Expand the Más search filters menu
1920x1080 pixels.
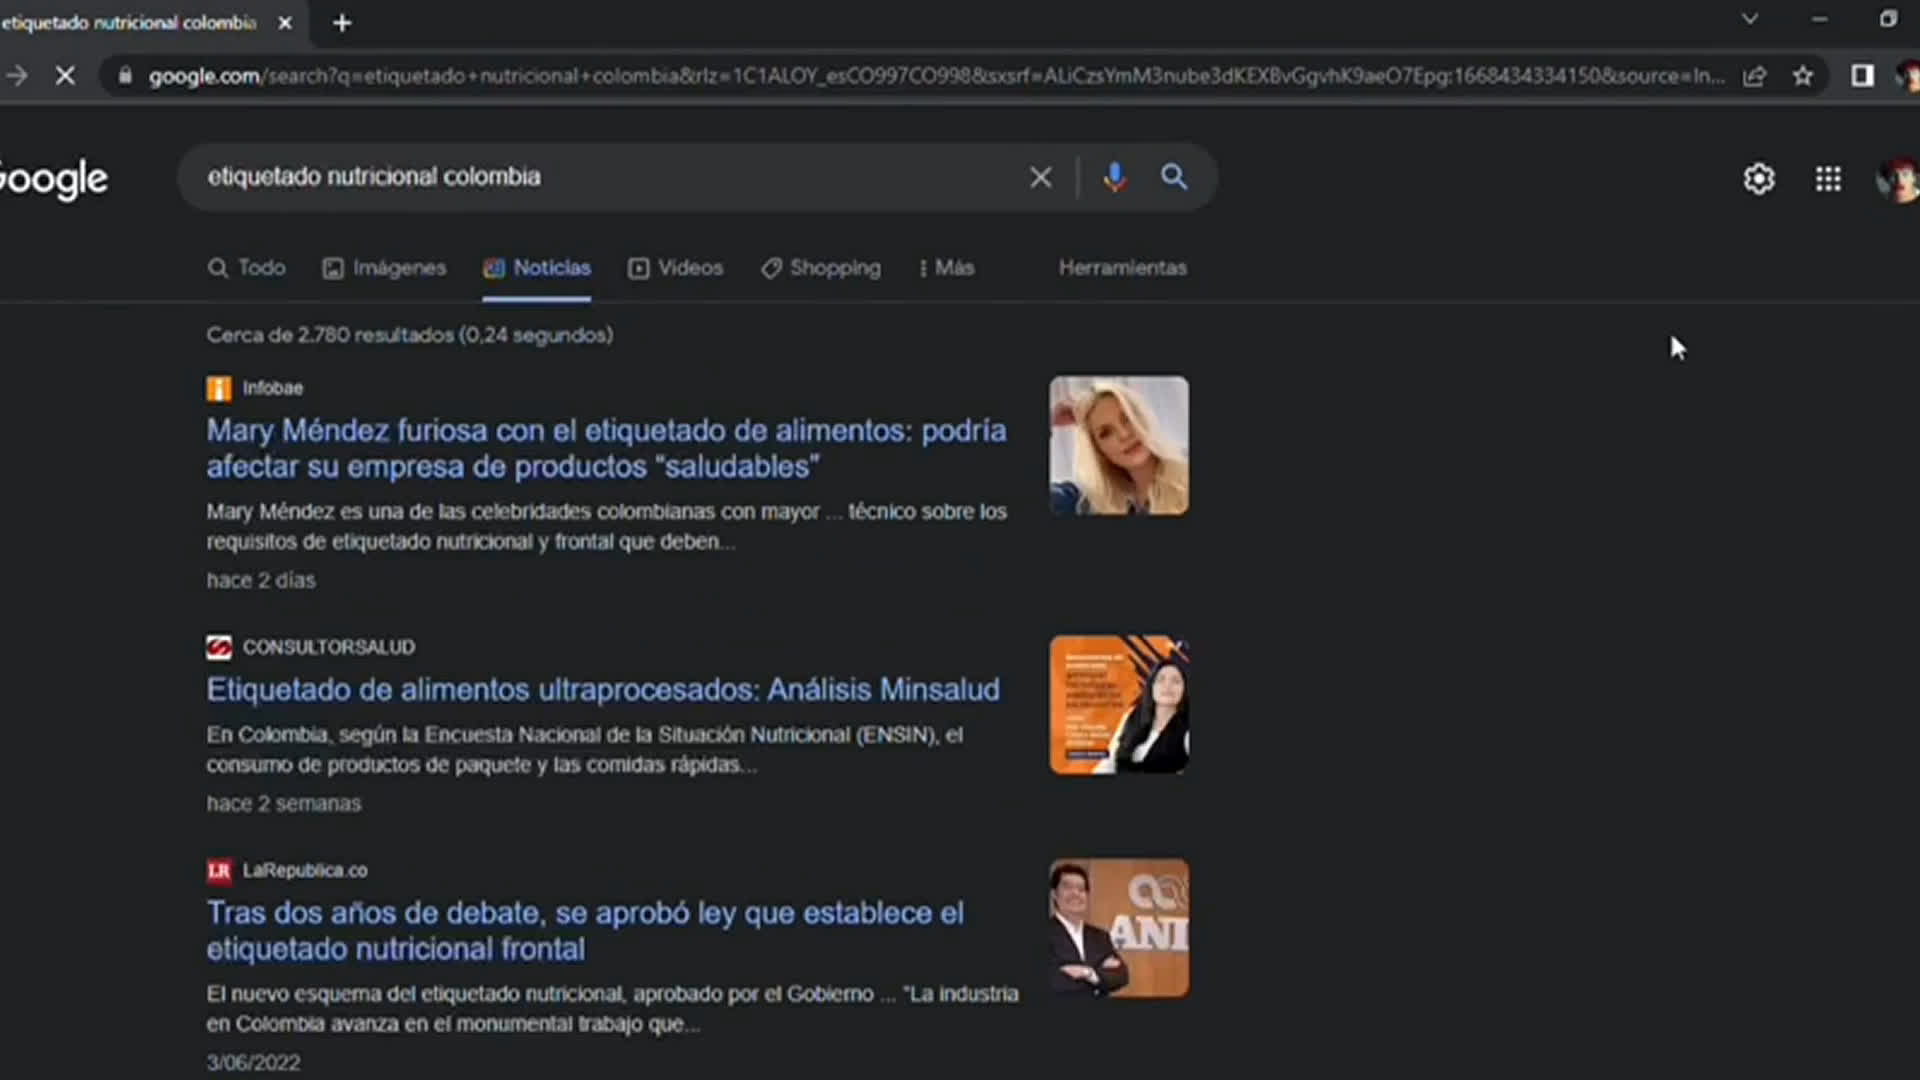946,268
